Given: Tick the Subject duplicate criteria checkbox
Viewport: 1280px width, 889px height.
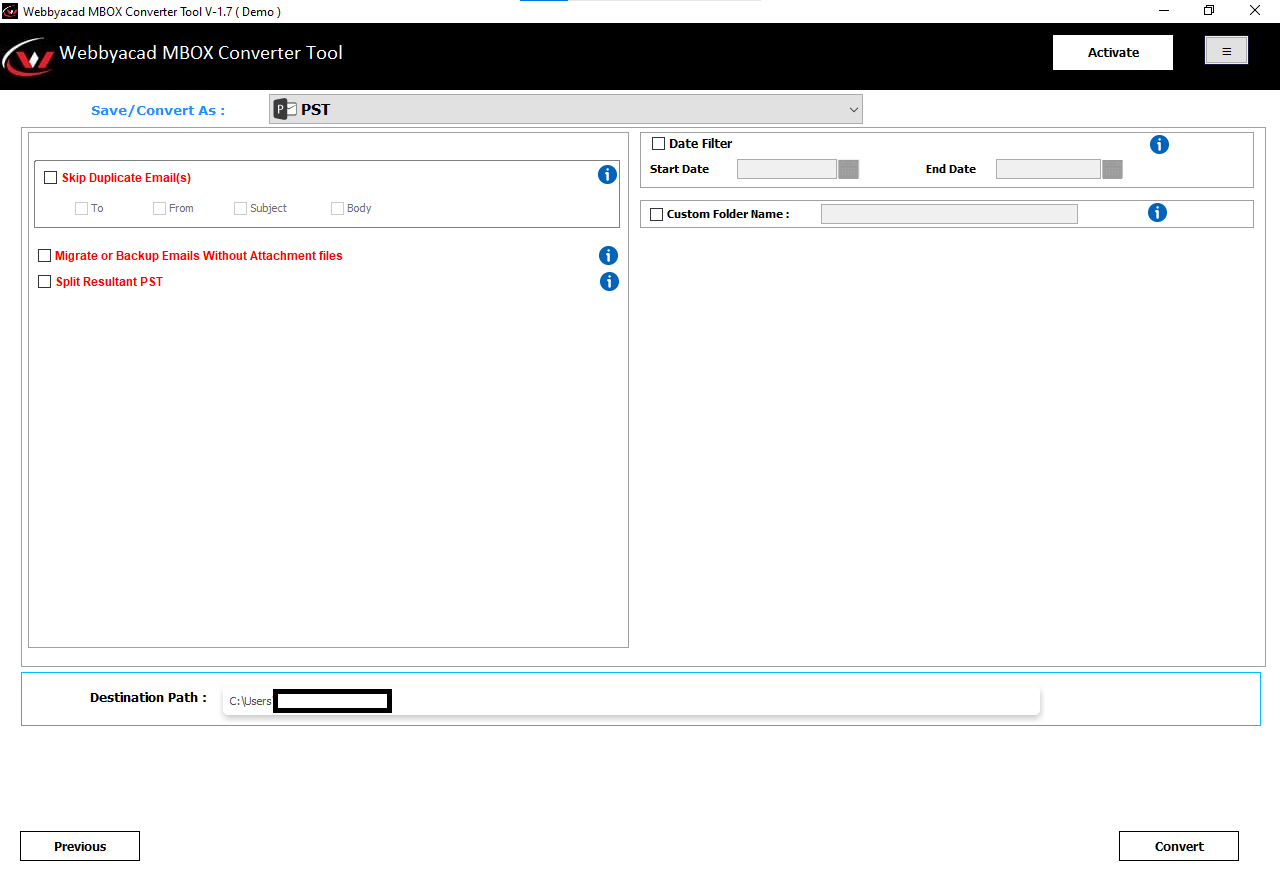Looking at the screenshot, I should point(241,209).
